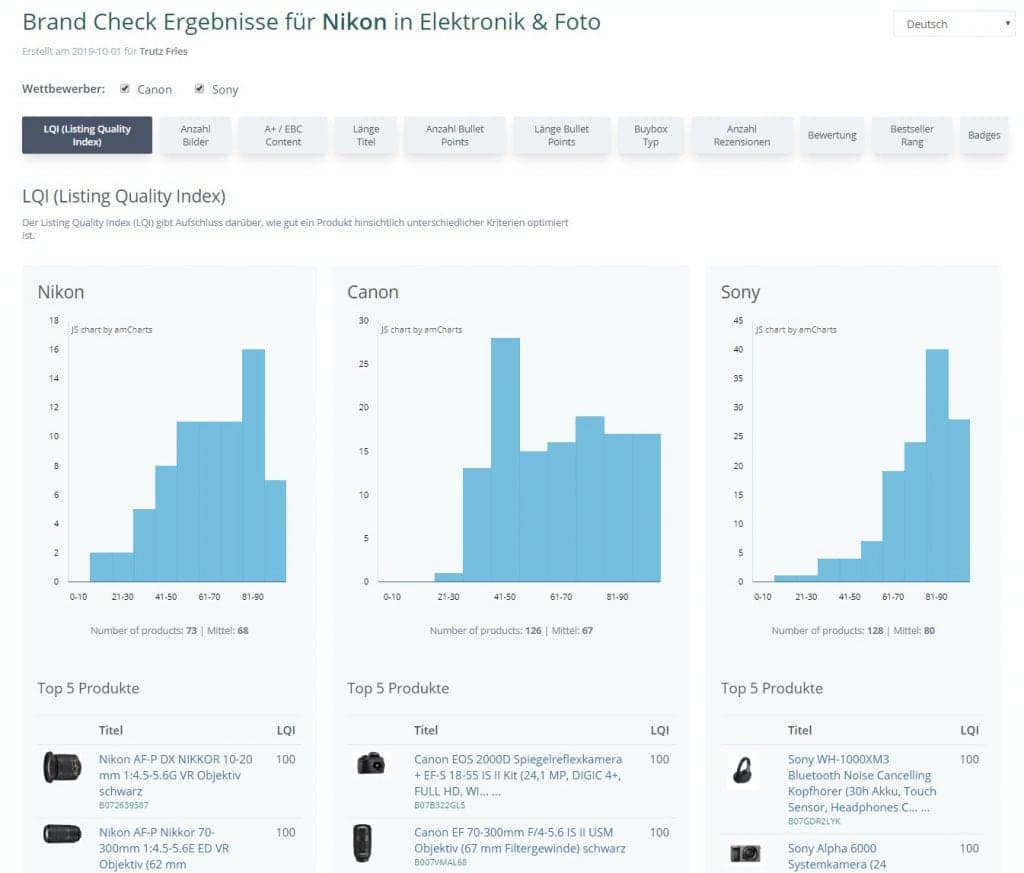Open the Deutsch language dropdown

coord(953,24)
